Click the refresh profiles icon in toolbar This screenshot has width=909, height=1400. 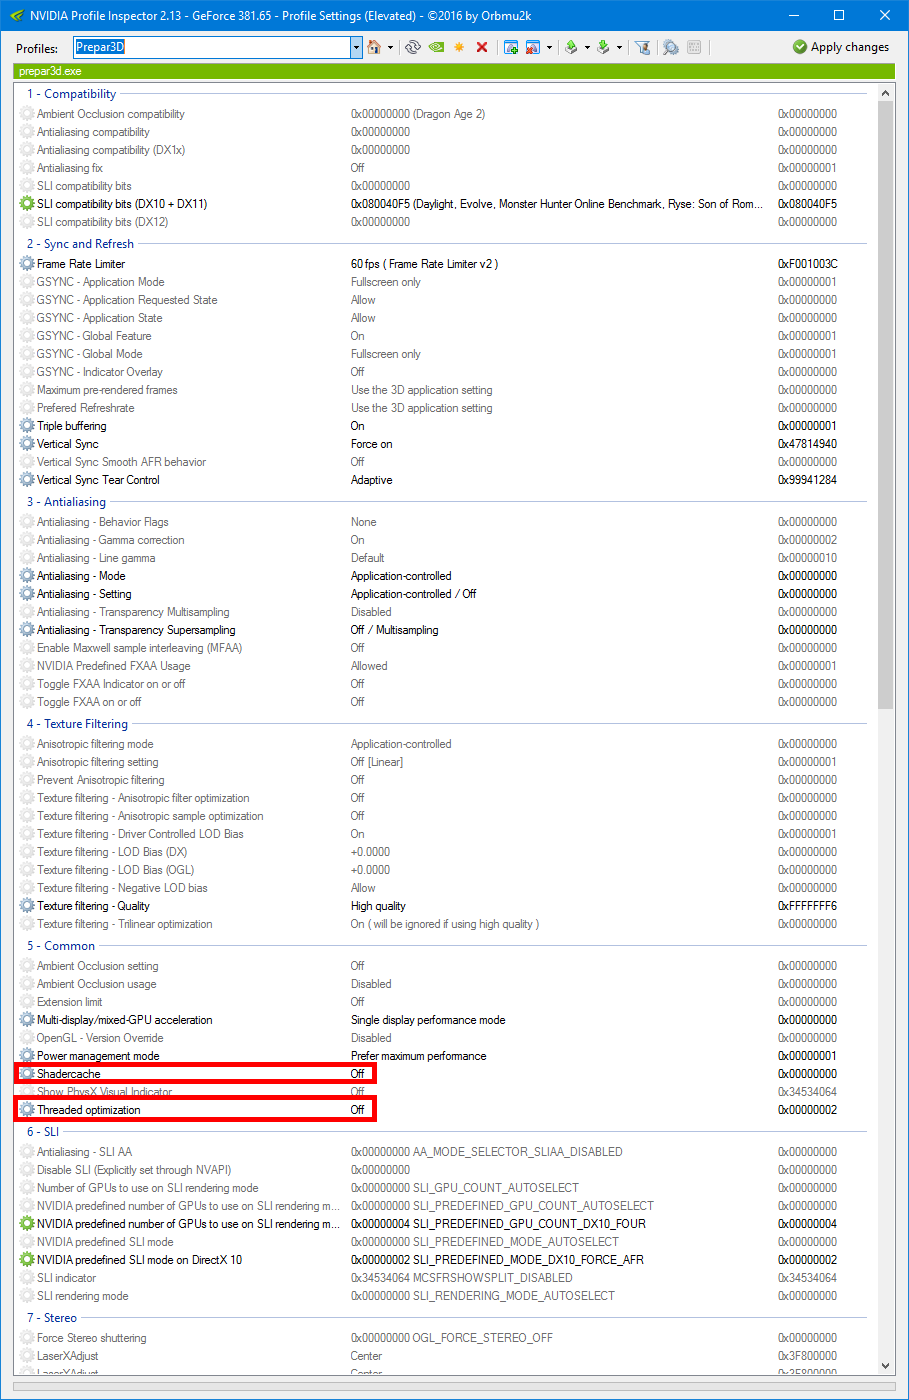coord(413,47)
